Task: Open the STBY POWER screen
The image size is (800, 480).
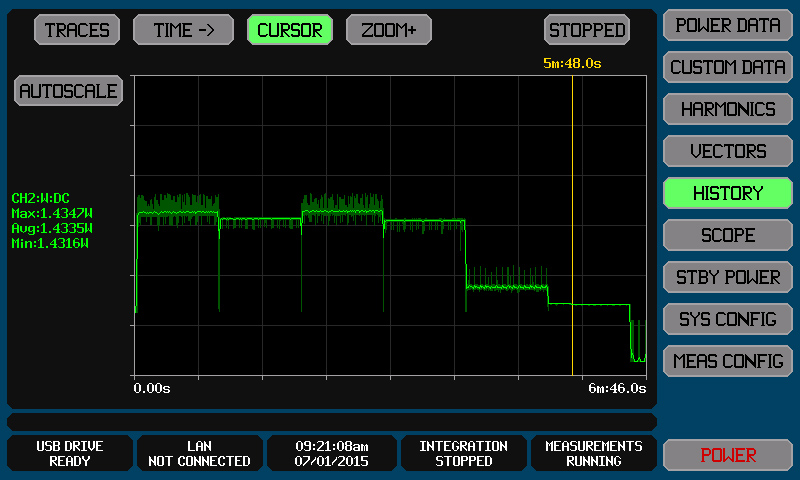Action: [728, 277]
